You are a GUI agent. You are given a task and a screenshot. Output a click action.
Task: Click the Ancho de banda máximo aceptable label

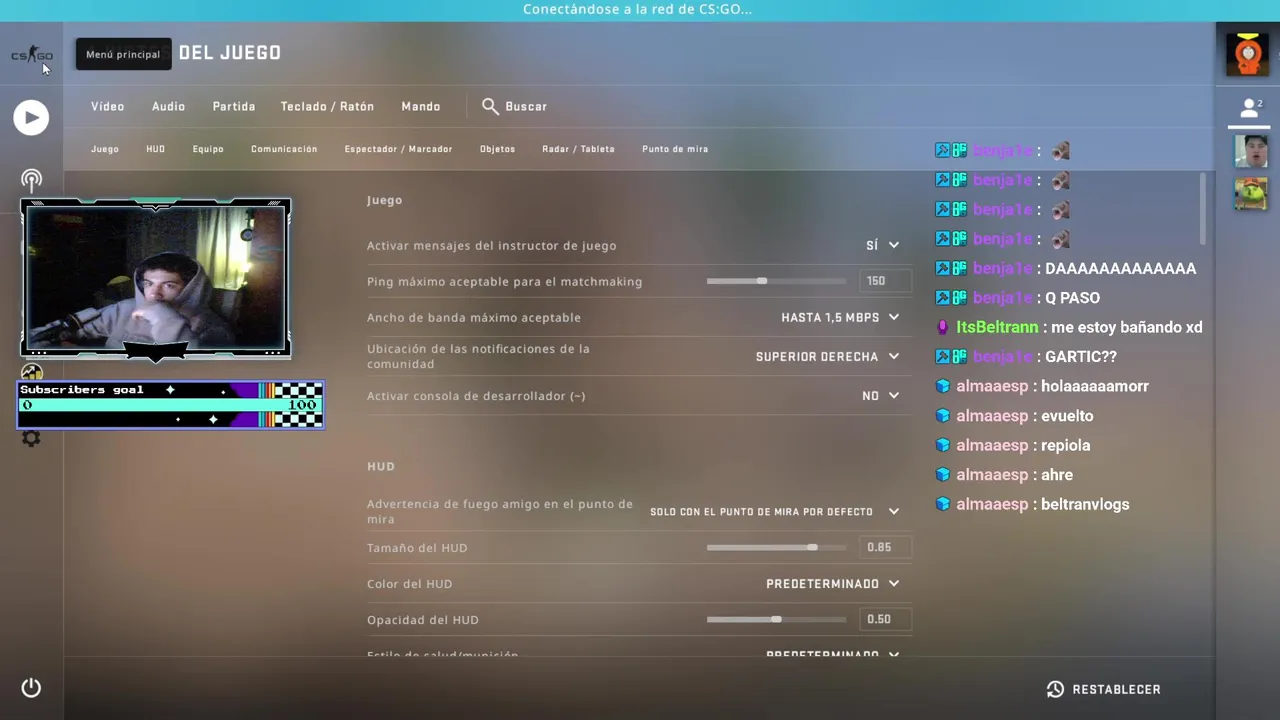pyautogui.click(x=473, y=317)
